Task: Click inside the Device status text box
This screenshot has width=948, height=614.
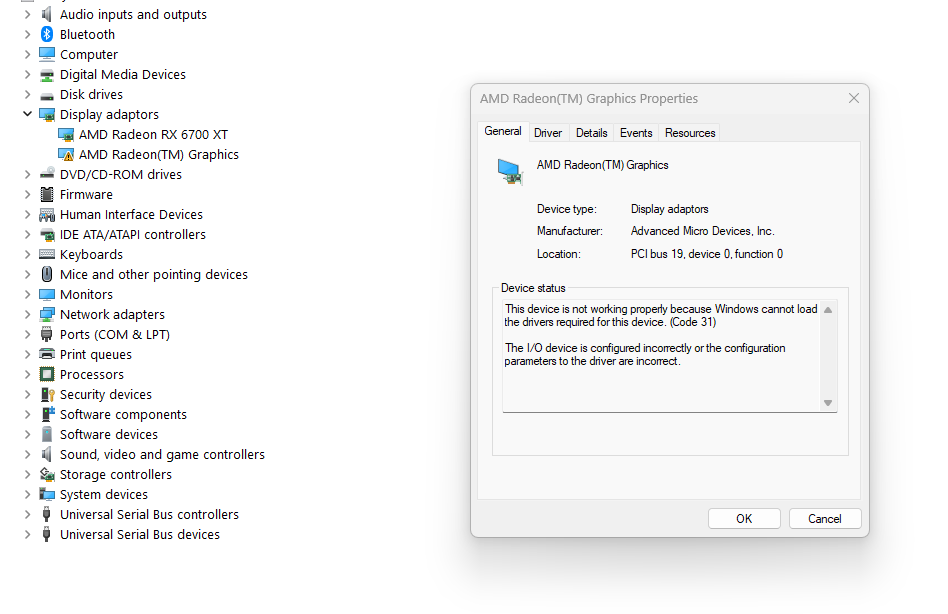Action: coord(661,357)
